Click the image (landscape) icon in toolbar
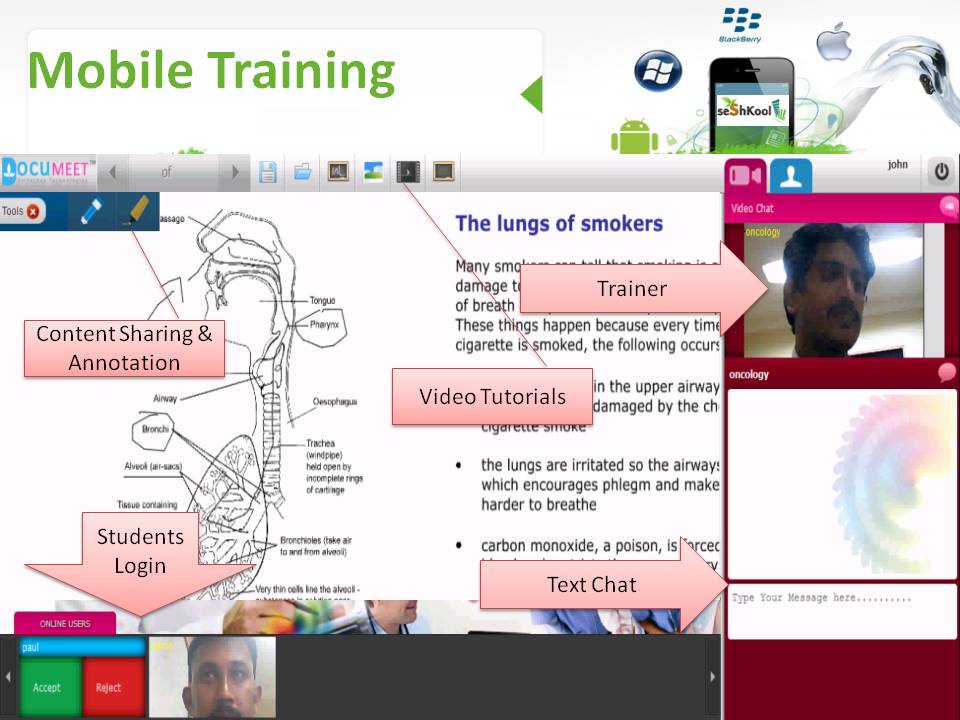This screenshot has height=720, width=960. [x=373, y=172]
